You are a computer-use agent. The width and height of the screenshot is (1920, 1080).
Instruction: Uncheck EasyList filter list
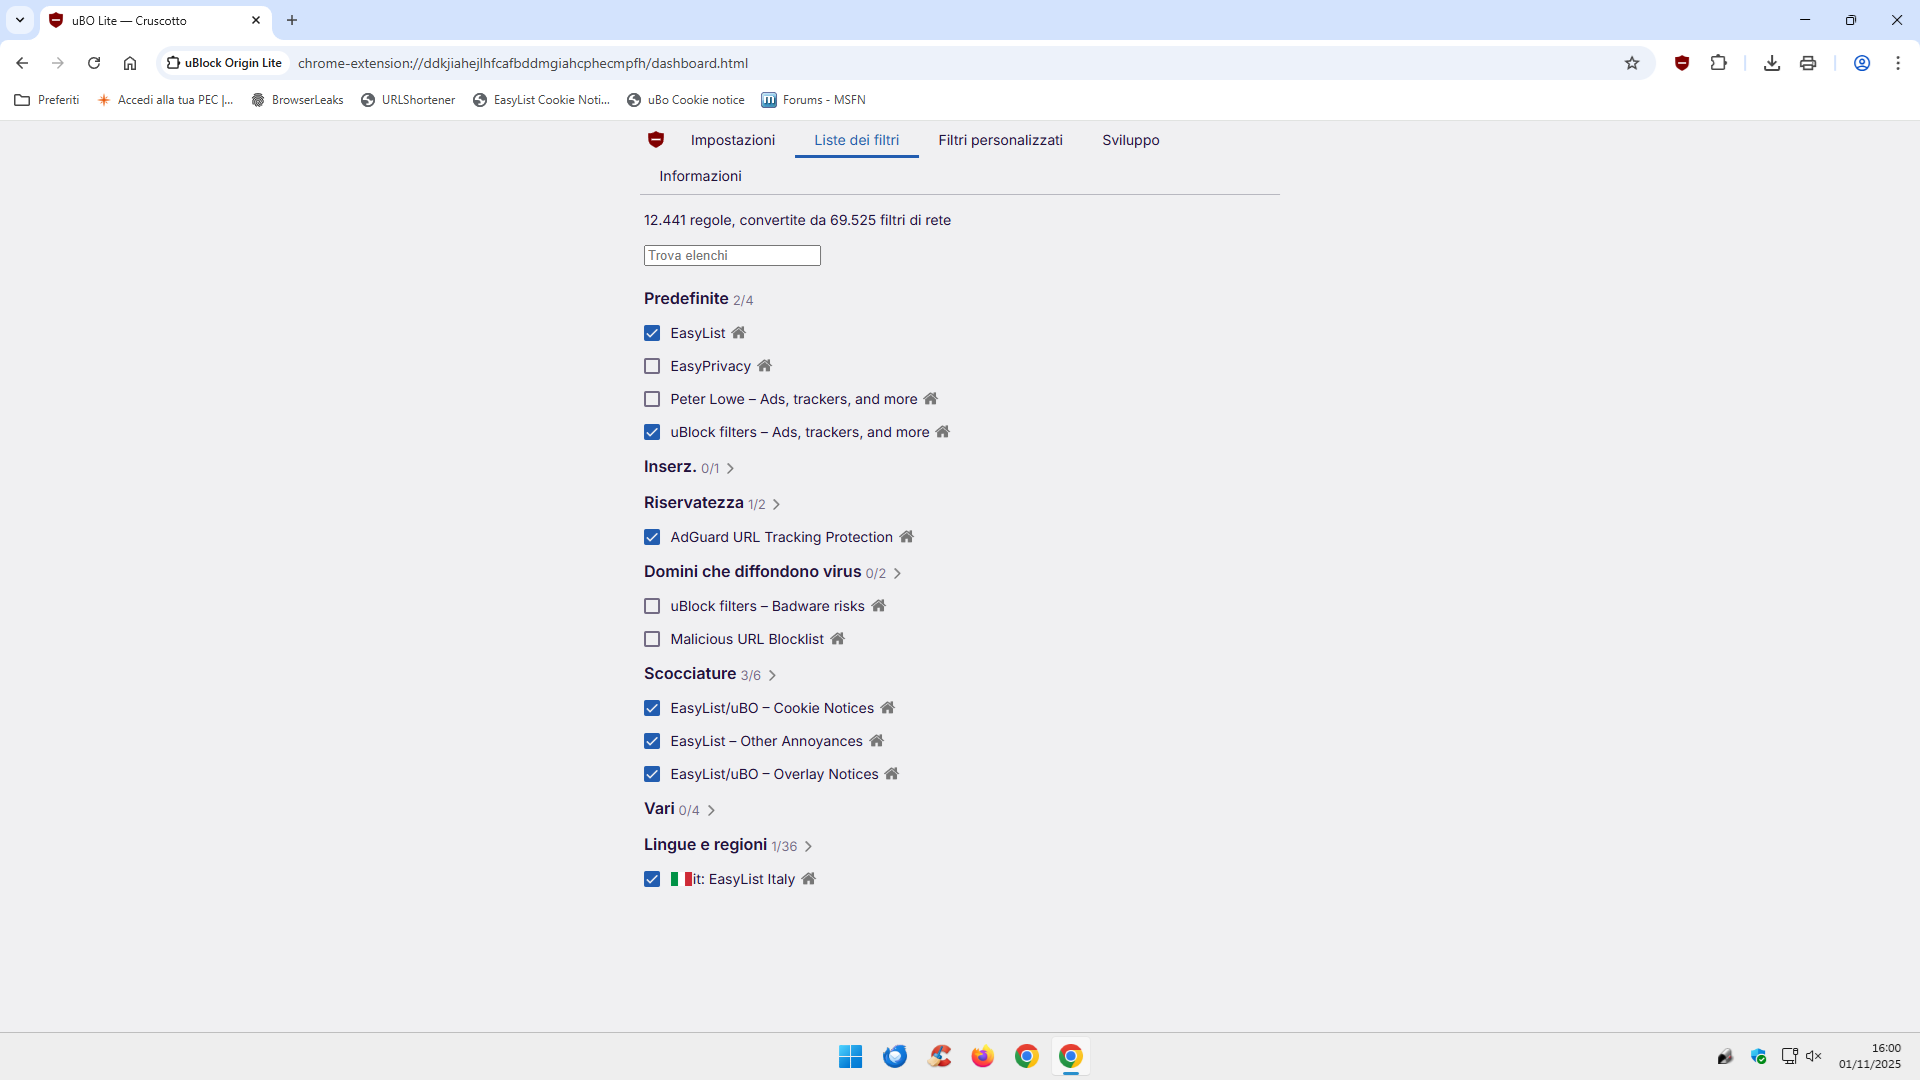[652, 333]
